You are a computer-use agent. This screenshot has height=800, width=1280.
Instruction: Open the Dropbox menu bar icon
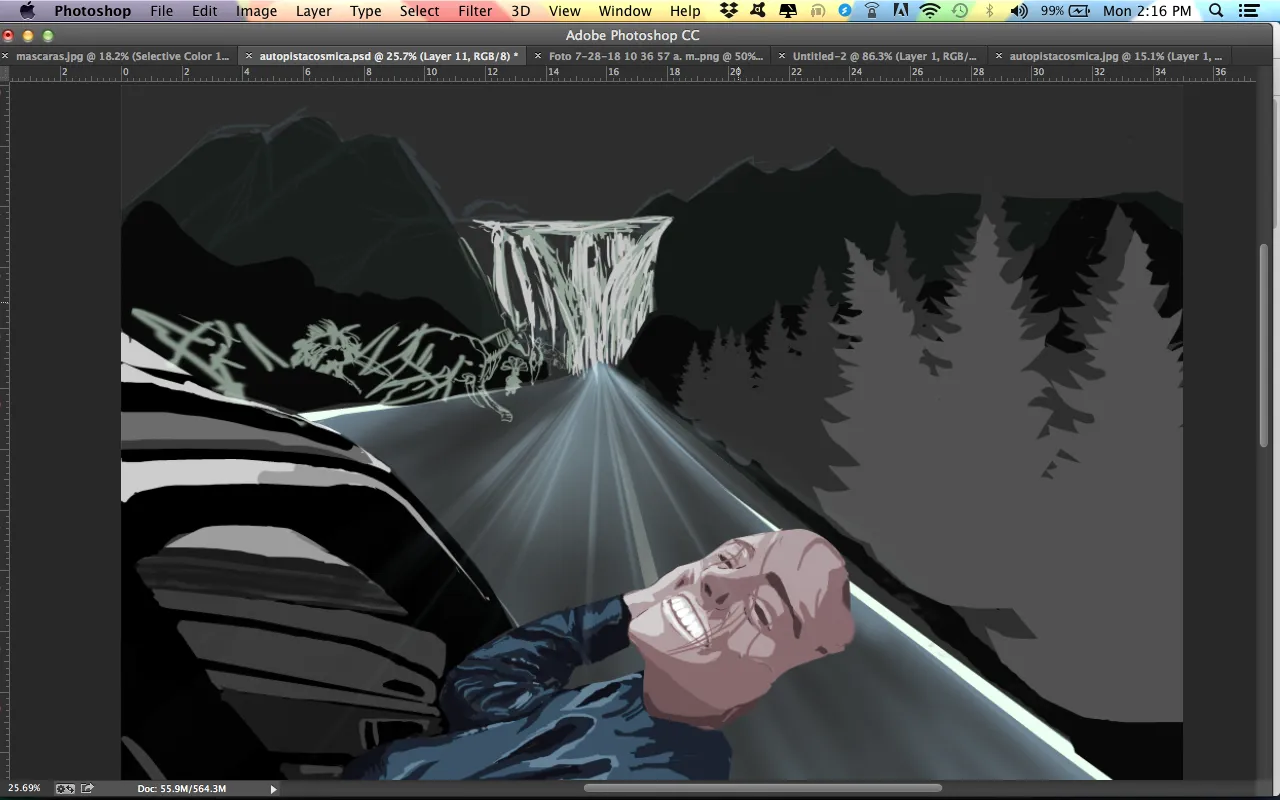[729, 11]
